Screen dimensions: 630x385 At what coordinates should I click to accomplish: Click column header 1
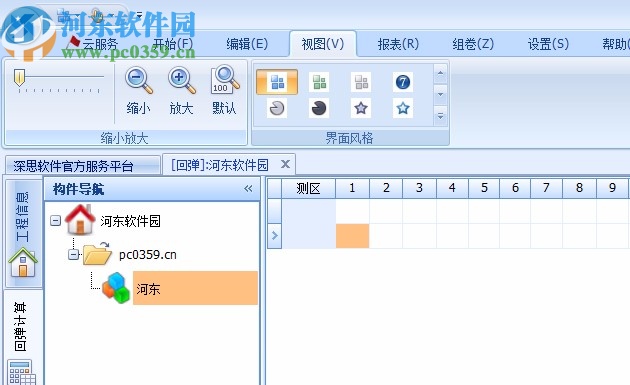pos(352,188)
